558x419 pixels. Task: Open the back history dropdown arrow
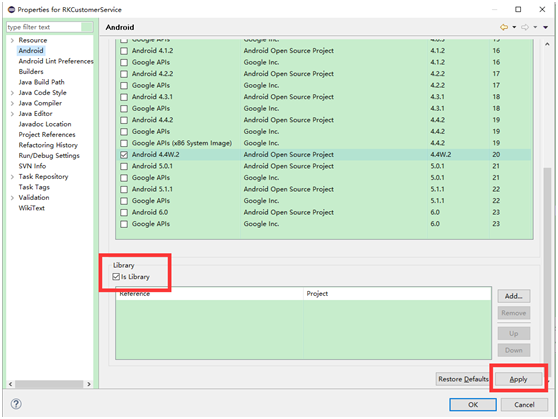tap(514, 27)
